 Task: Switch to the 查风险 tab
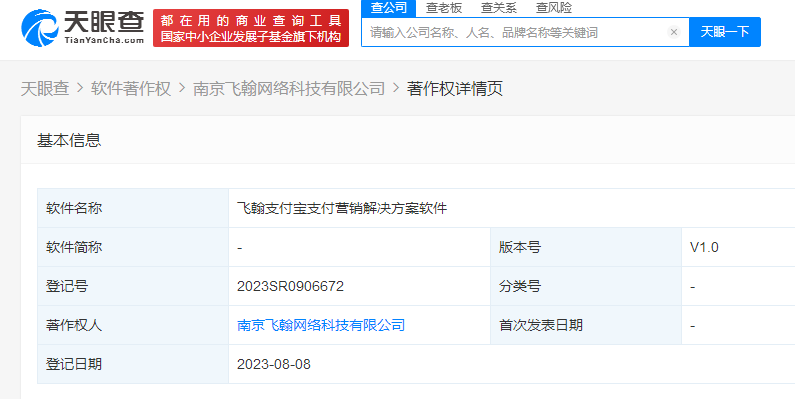[x=554, y=8]
